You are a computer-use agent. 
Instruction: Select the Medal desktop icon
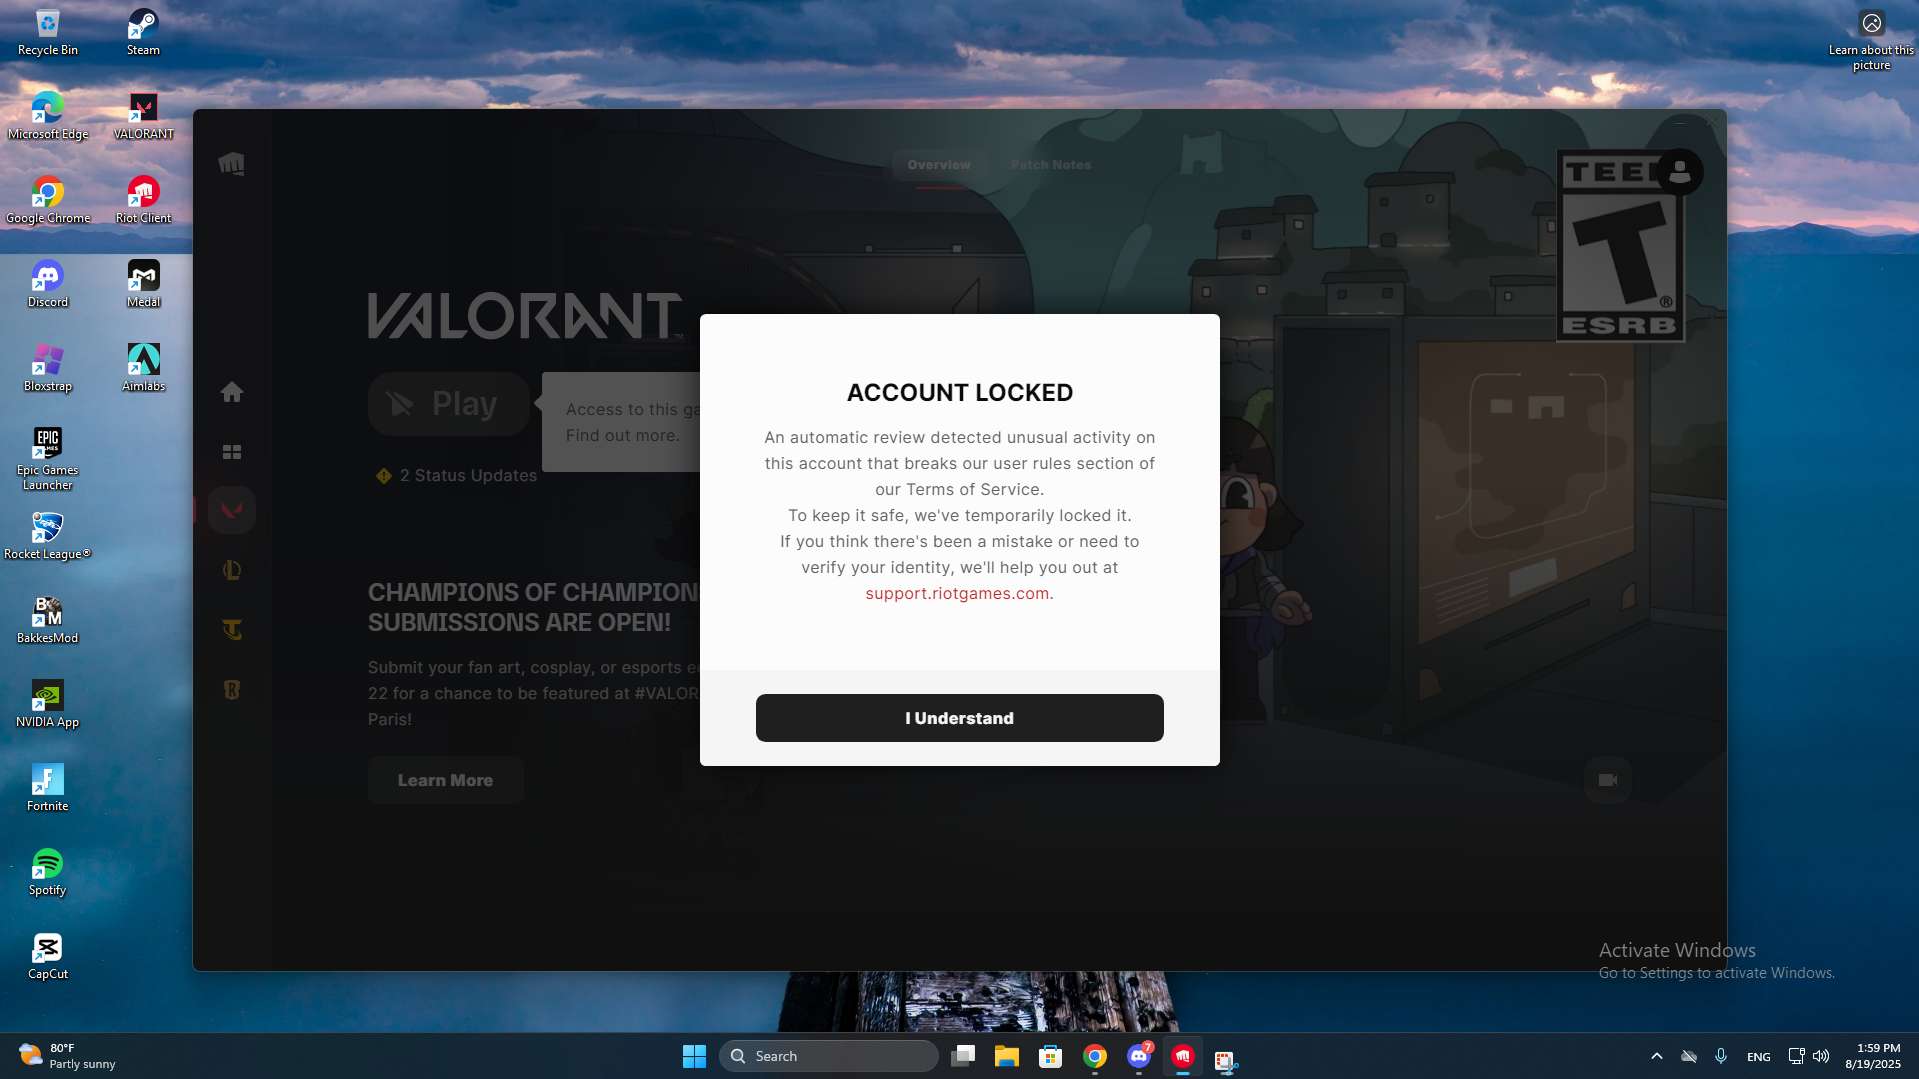click(143, 284)
